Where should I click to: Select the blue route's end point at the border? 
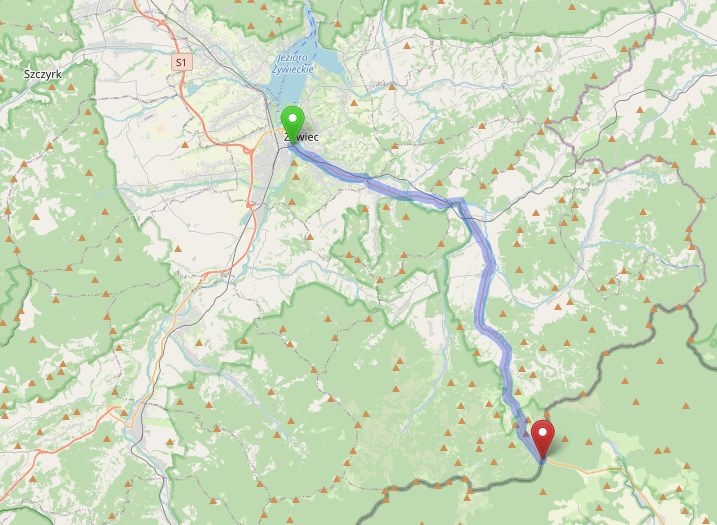point(542,461)
